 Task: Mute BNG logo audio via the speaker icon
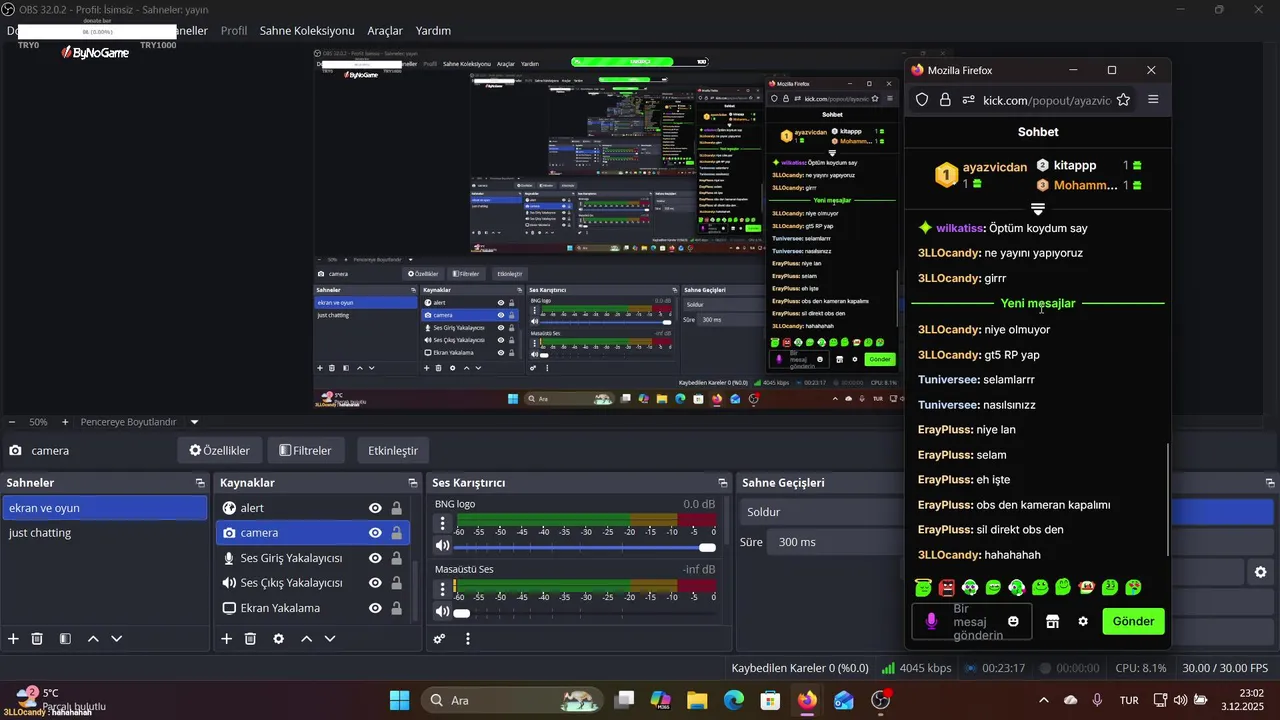pos(443,546)
